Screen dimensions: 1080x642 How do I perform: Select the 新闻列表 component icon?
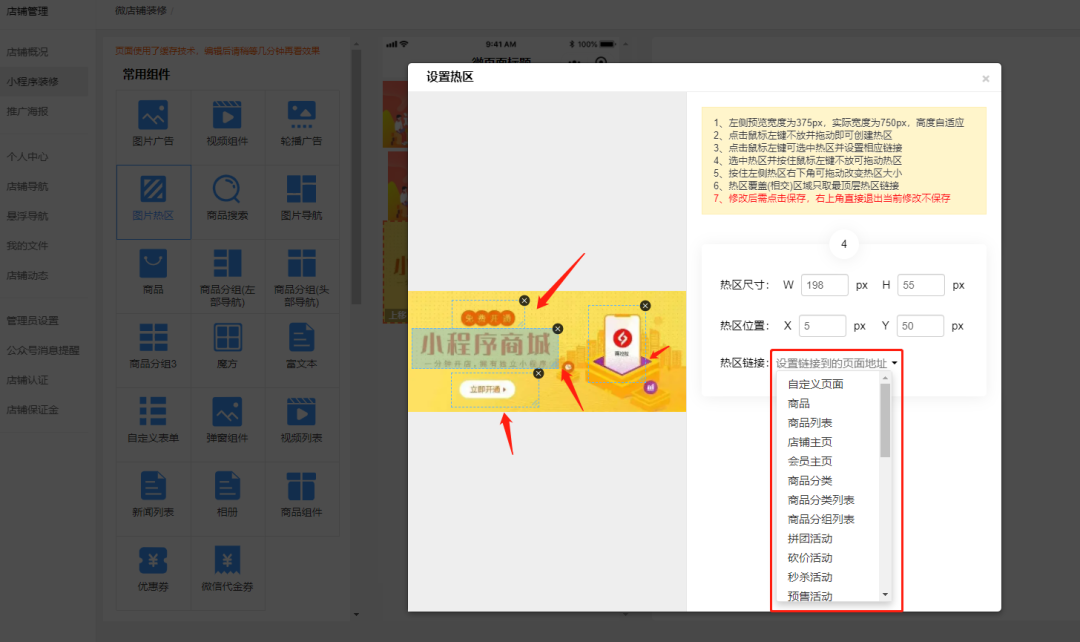(x=153, y=486)
